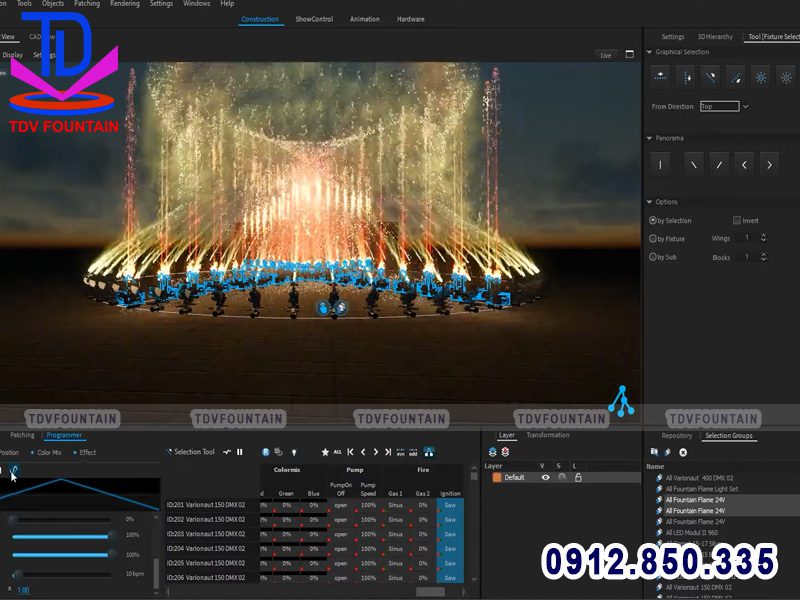800x600 pixels.
Task: Collapse the Panorama section
Action: pyautogui.click(x=649, y=138)
